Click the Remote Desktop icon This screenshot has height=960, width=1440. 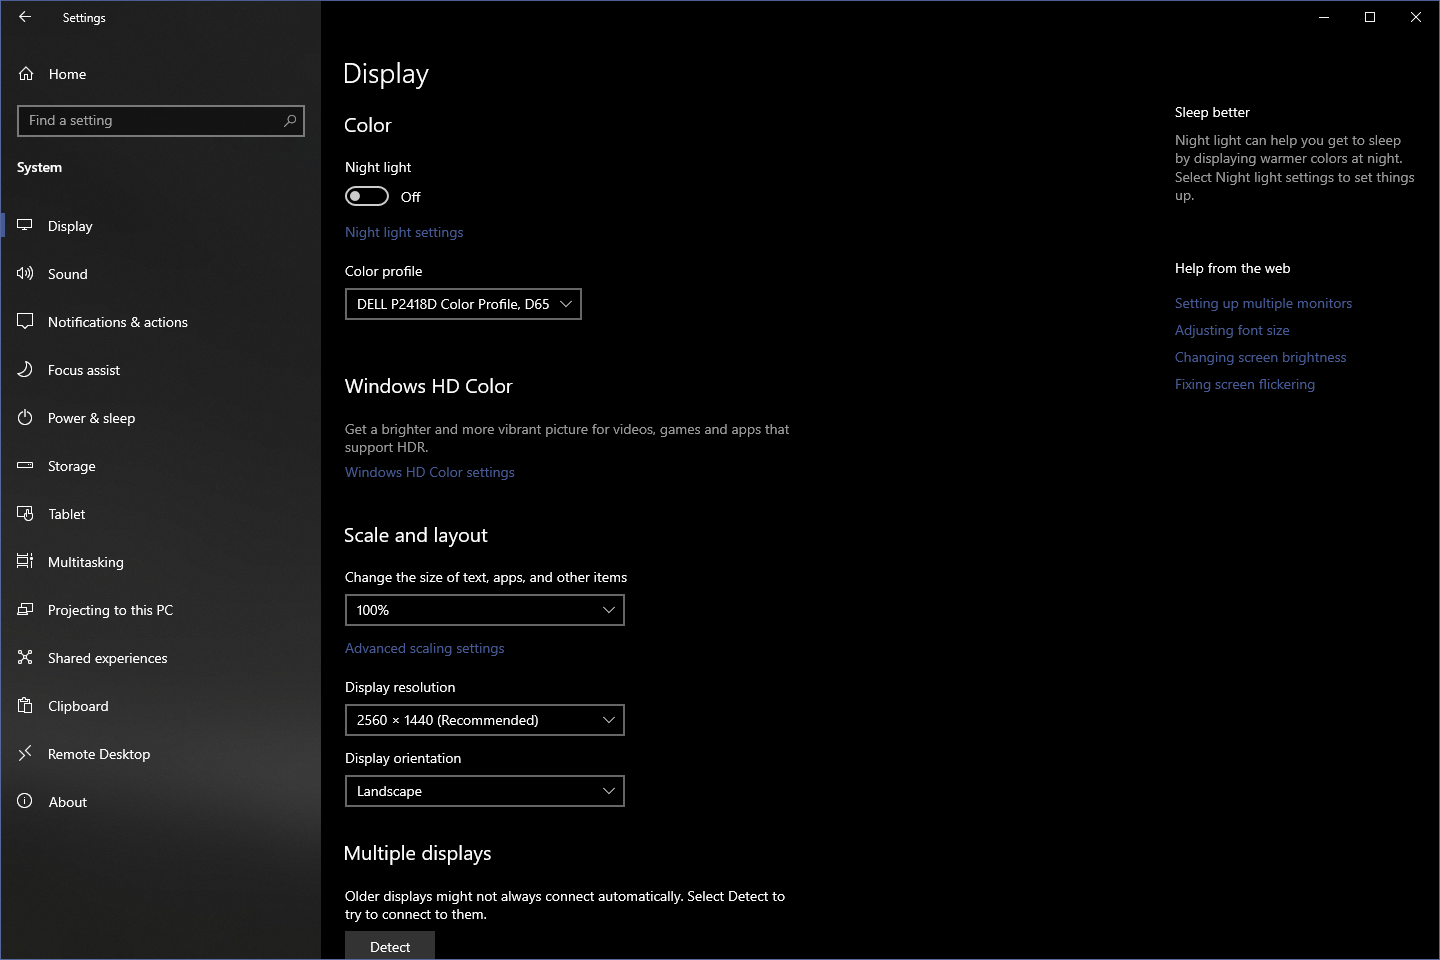click(25, 753)
